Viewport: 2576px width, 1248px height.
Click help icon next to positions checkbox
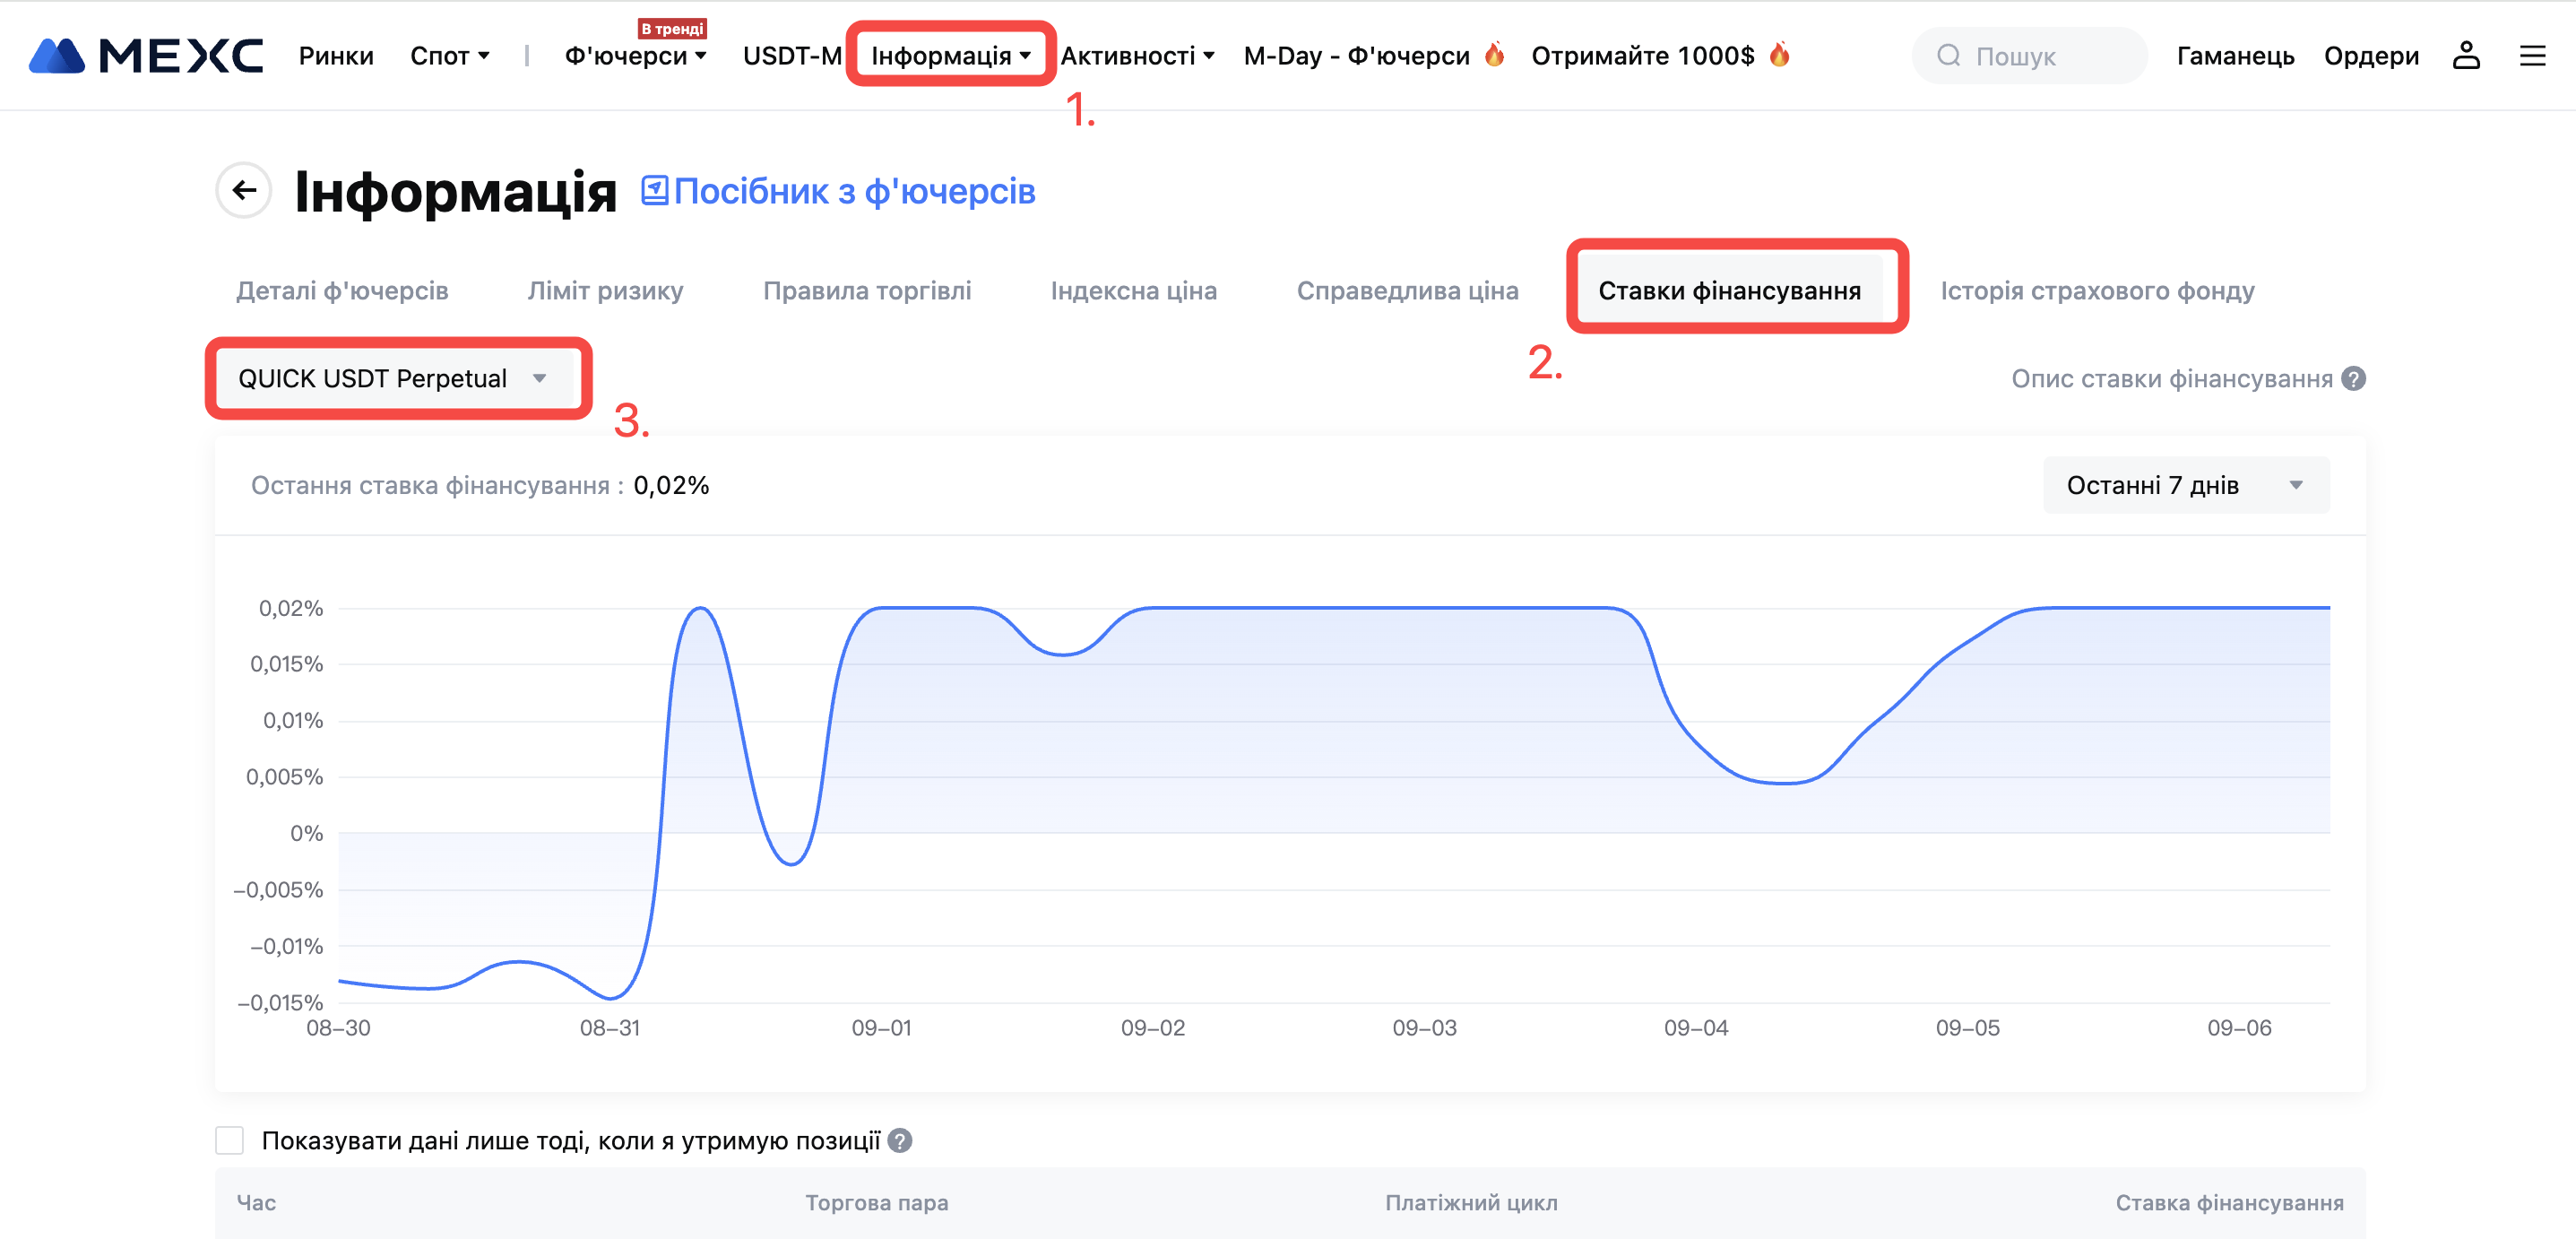pos(900,1141)
